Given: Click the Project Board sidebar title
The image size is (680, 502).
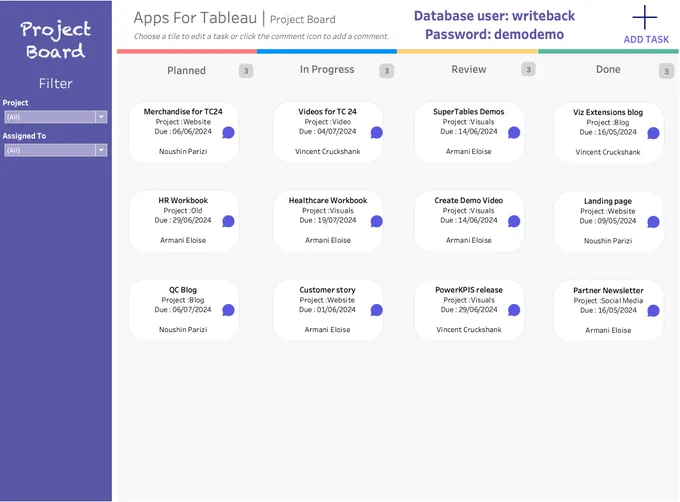Looking at the screenshot, I should (56, 40).
